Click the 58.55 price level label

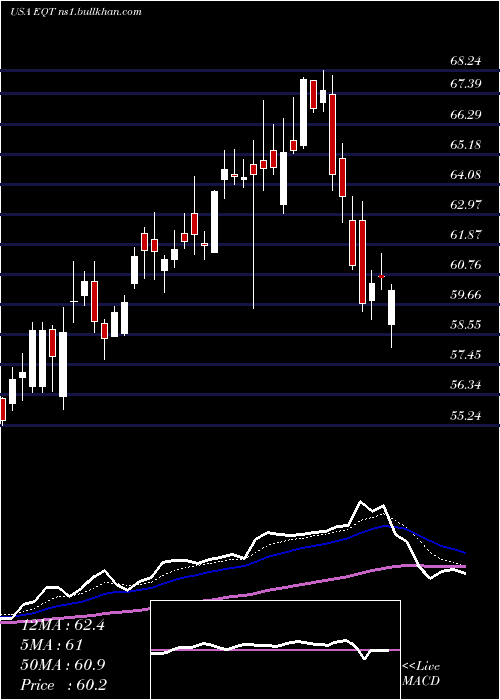coord(466,325)
